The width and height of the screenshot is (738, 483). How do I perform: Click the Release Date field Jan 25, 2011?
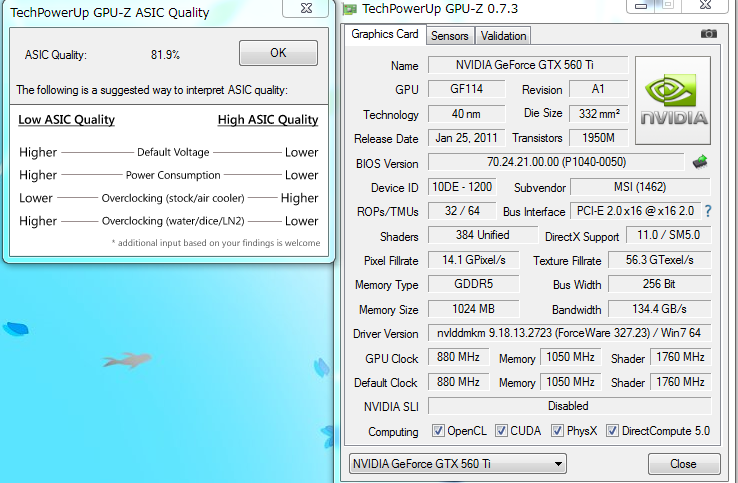click(466, 138)
